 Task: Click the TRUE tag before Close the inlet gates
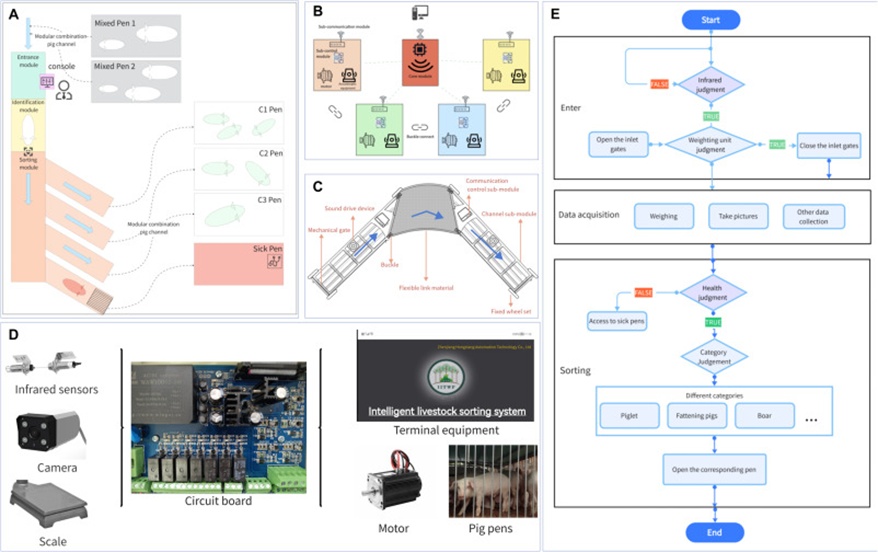point(777,144)
